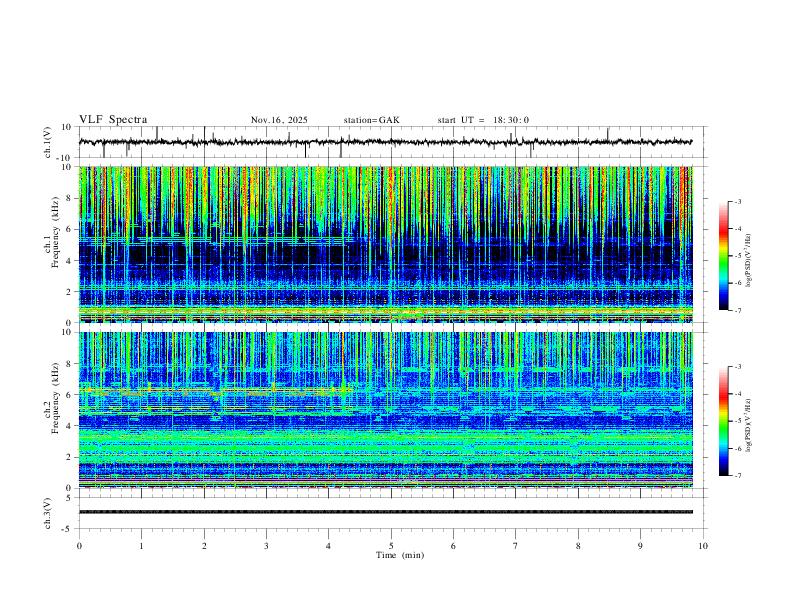The image size is (792, 612).
Task: Click the ch.1 spectrogram panel
Action: pyautogui.click(x=386, y=244)
